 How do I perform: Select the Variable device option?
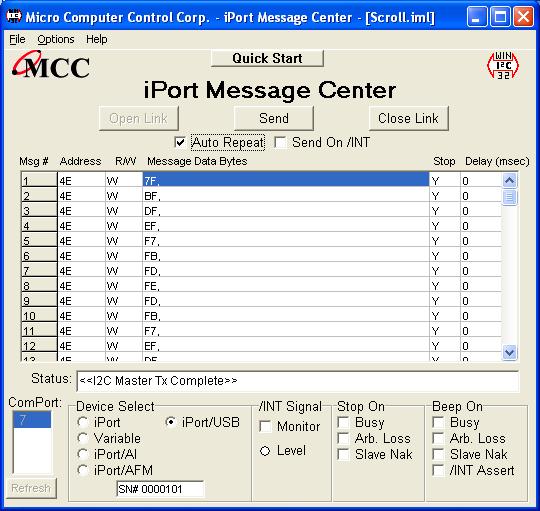[x=83, y=438]
